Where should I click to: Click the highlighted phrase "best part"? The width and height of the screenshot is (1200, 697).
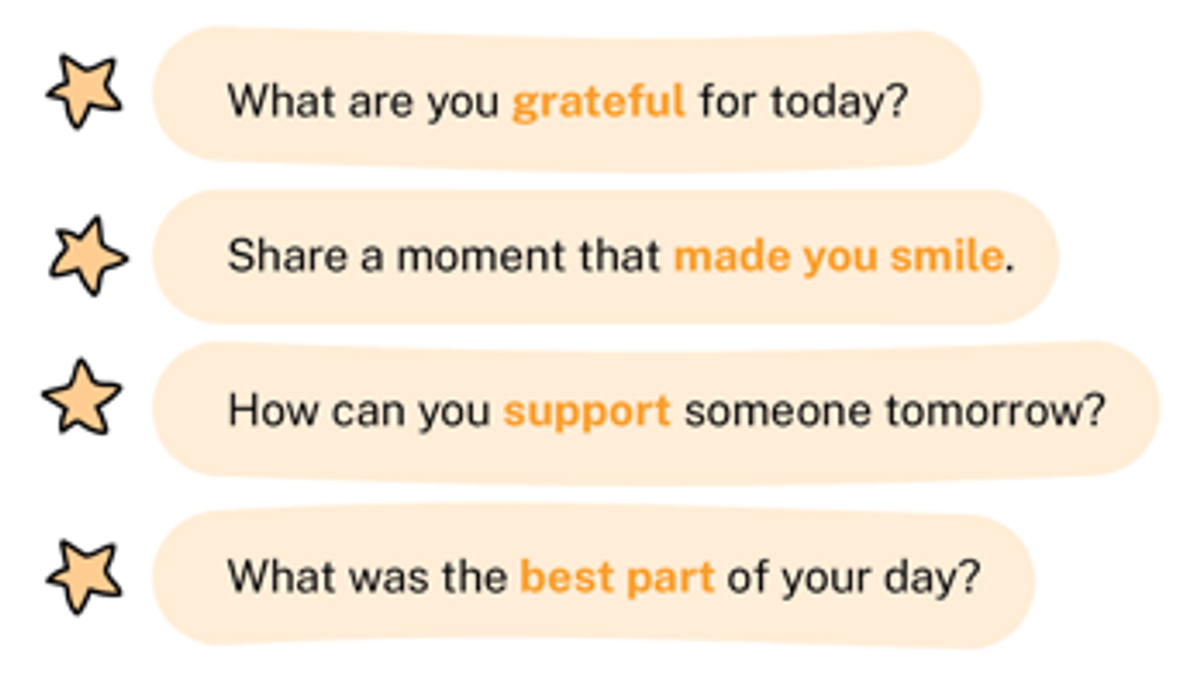point(617,579)
